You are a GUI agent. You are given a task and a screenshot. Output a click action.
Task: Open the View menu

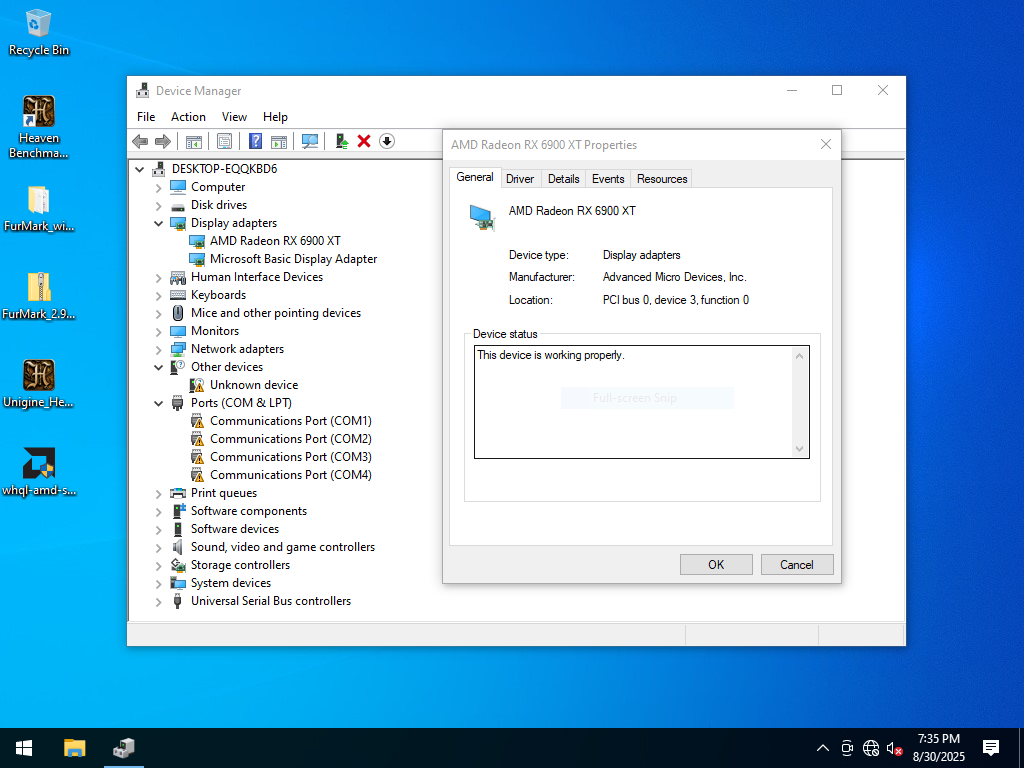(x=234, y=117)
